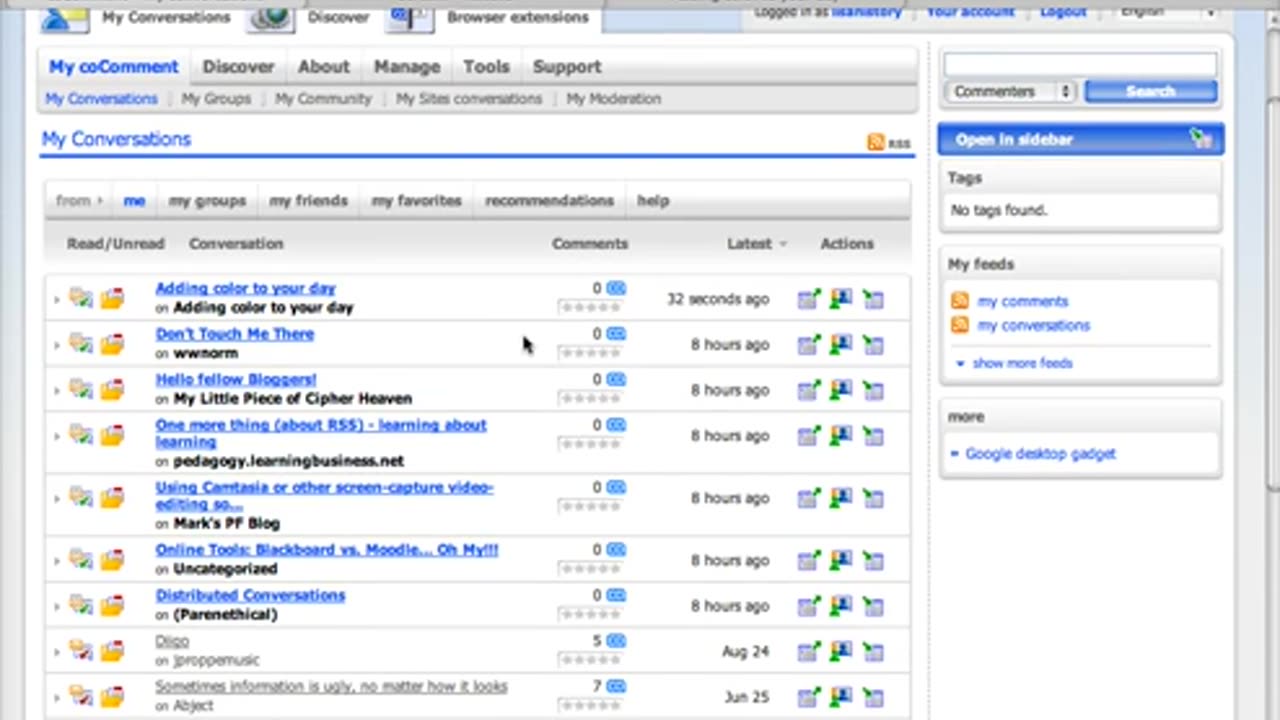This screenshot has width=1280, height=720.
Task: Click last action icon in Online Tools: Blackboard row
Action: pos(874,561)
